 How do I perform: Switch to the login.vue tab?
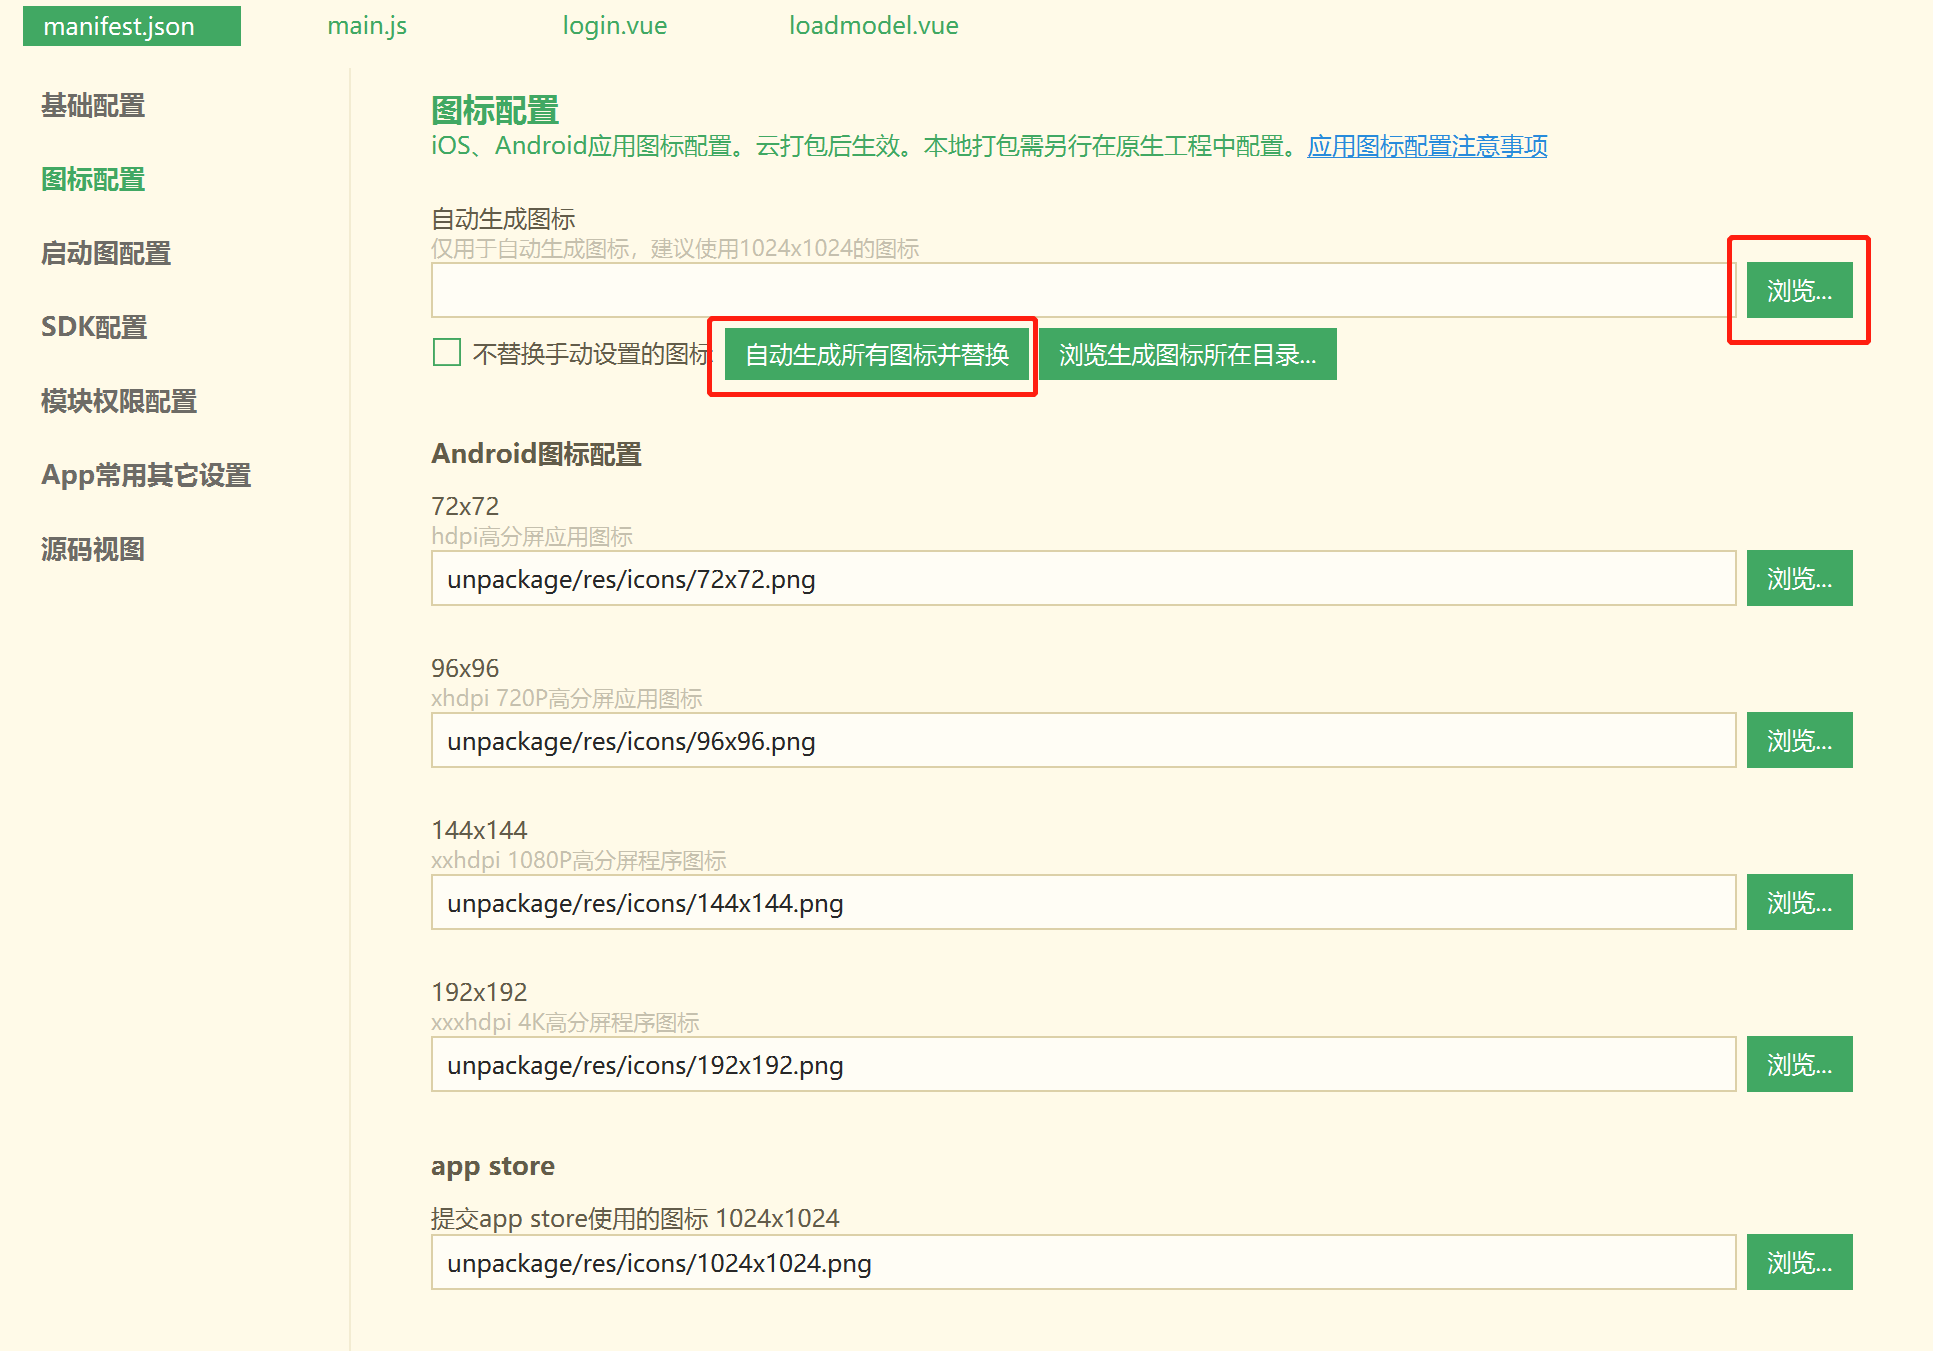614,26
